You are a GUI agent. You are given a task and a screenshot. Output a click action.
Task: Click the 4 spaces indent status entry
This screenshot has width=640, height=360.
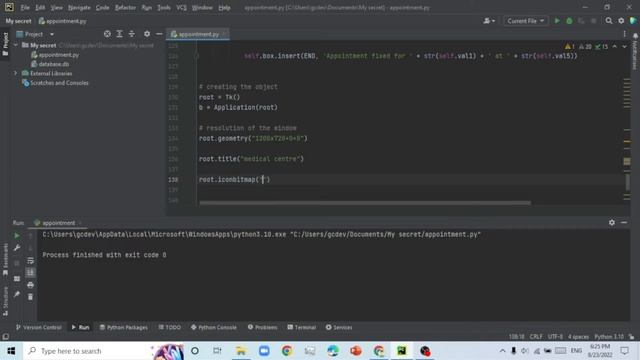pyautogui.click(x=578, y=337)
